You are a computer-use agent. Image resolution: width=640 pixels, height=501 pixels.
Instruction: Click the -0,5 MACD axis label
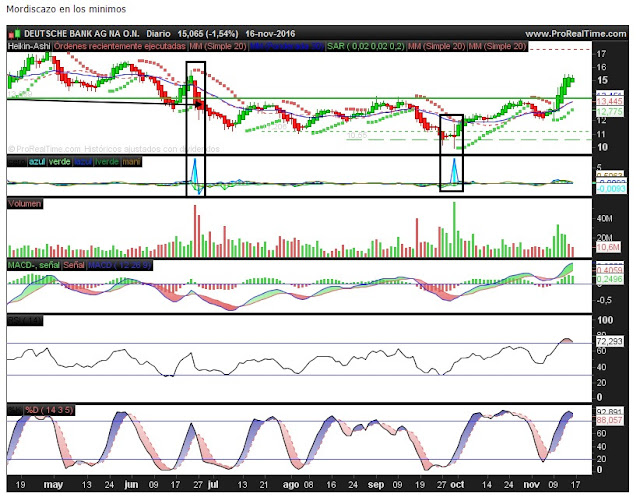[604, 300]
